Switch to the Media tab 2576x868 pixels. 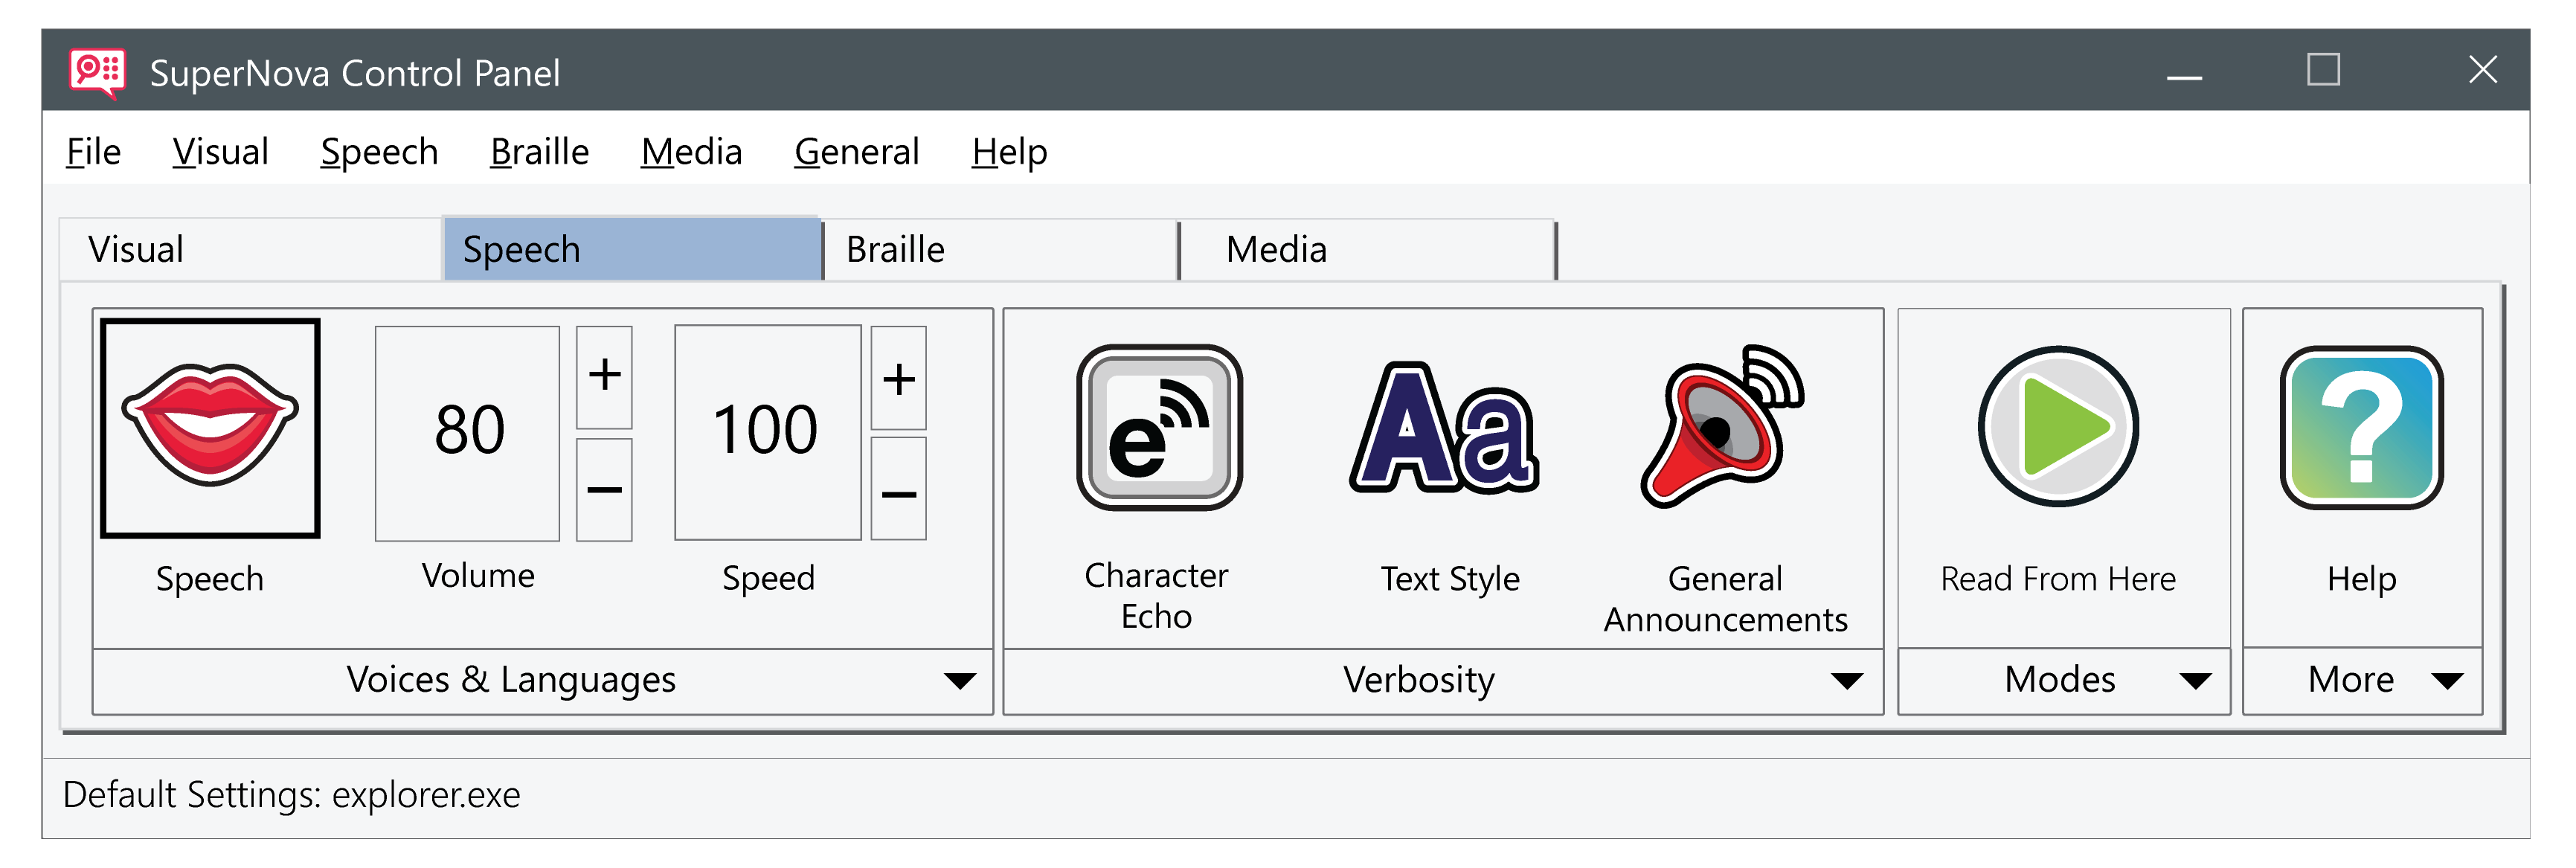coord(1368,250)
